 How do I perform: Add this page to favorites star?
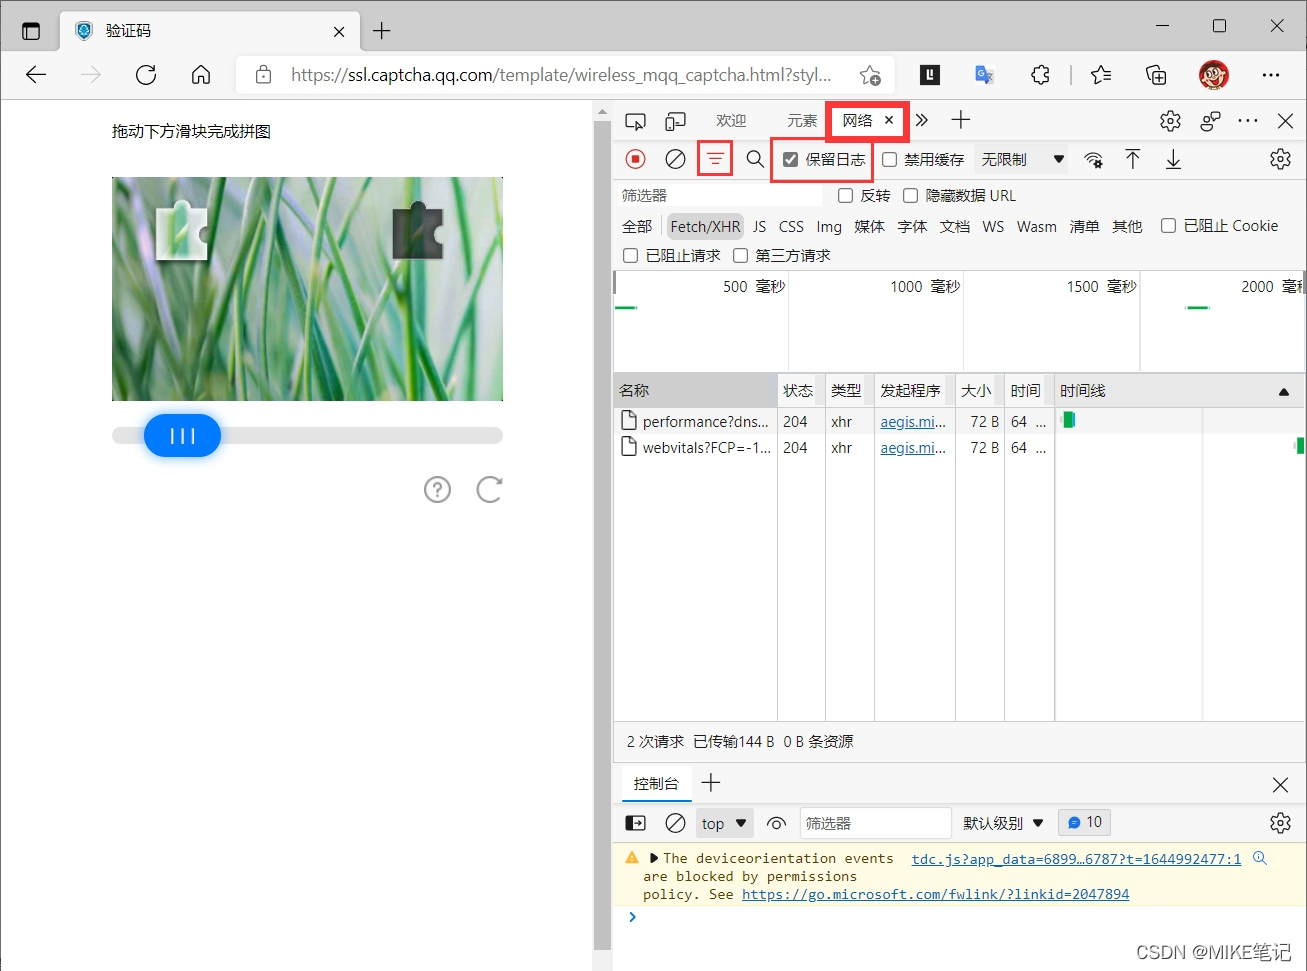click(x=870, y=75)
